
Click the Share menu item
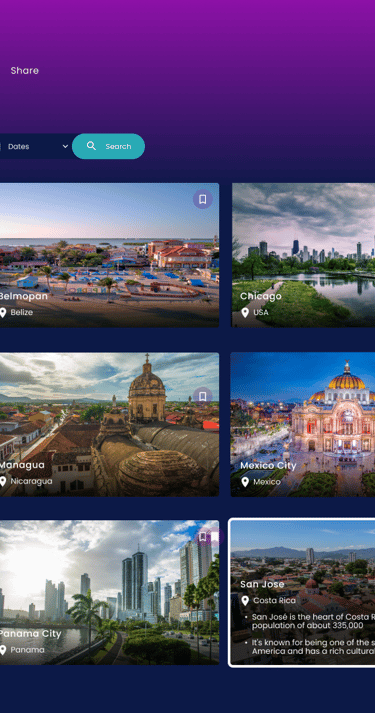click(25, 70)
